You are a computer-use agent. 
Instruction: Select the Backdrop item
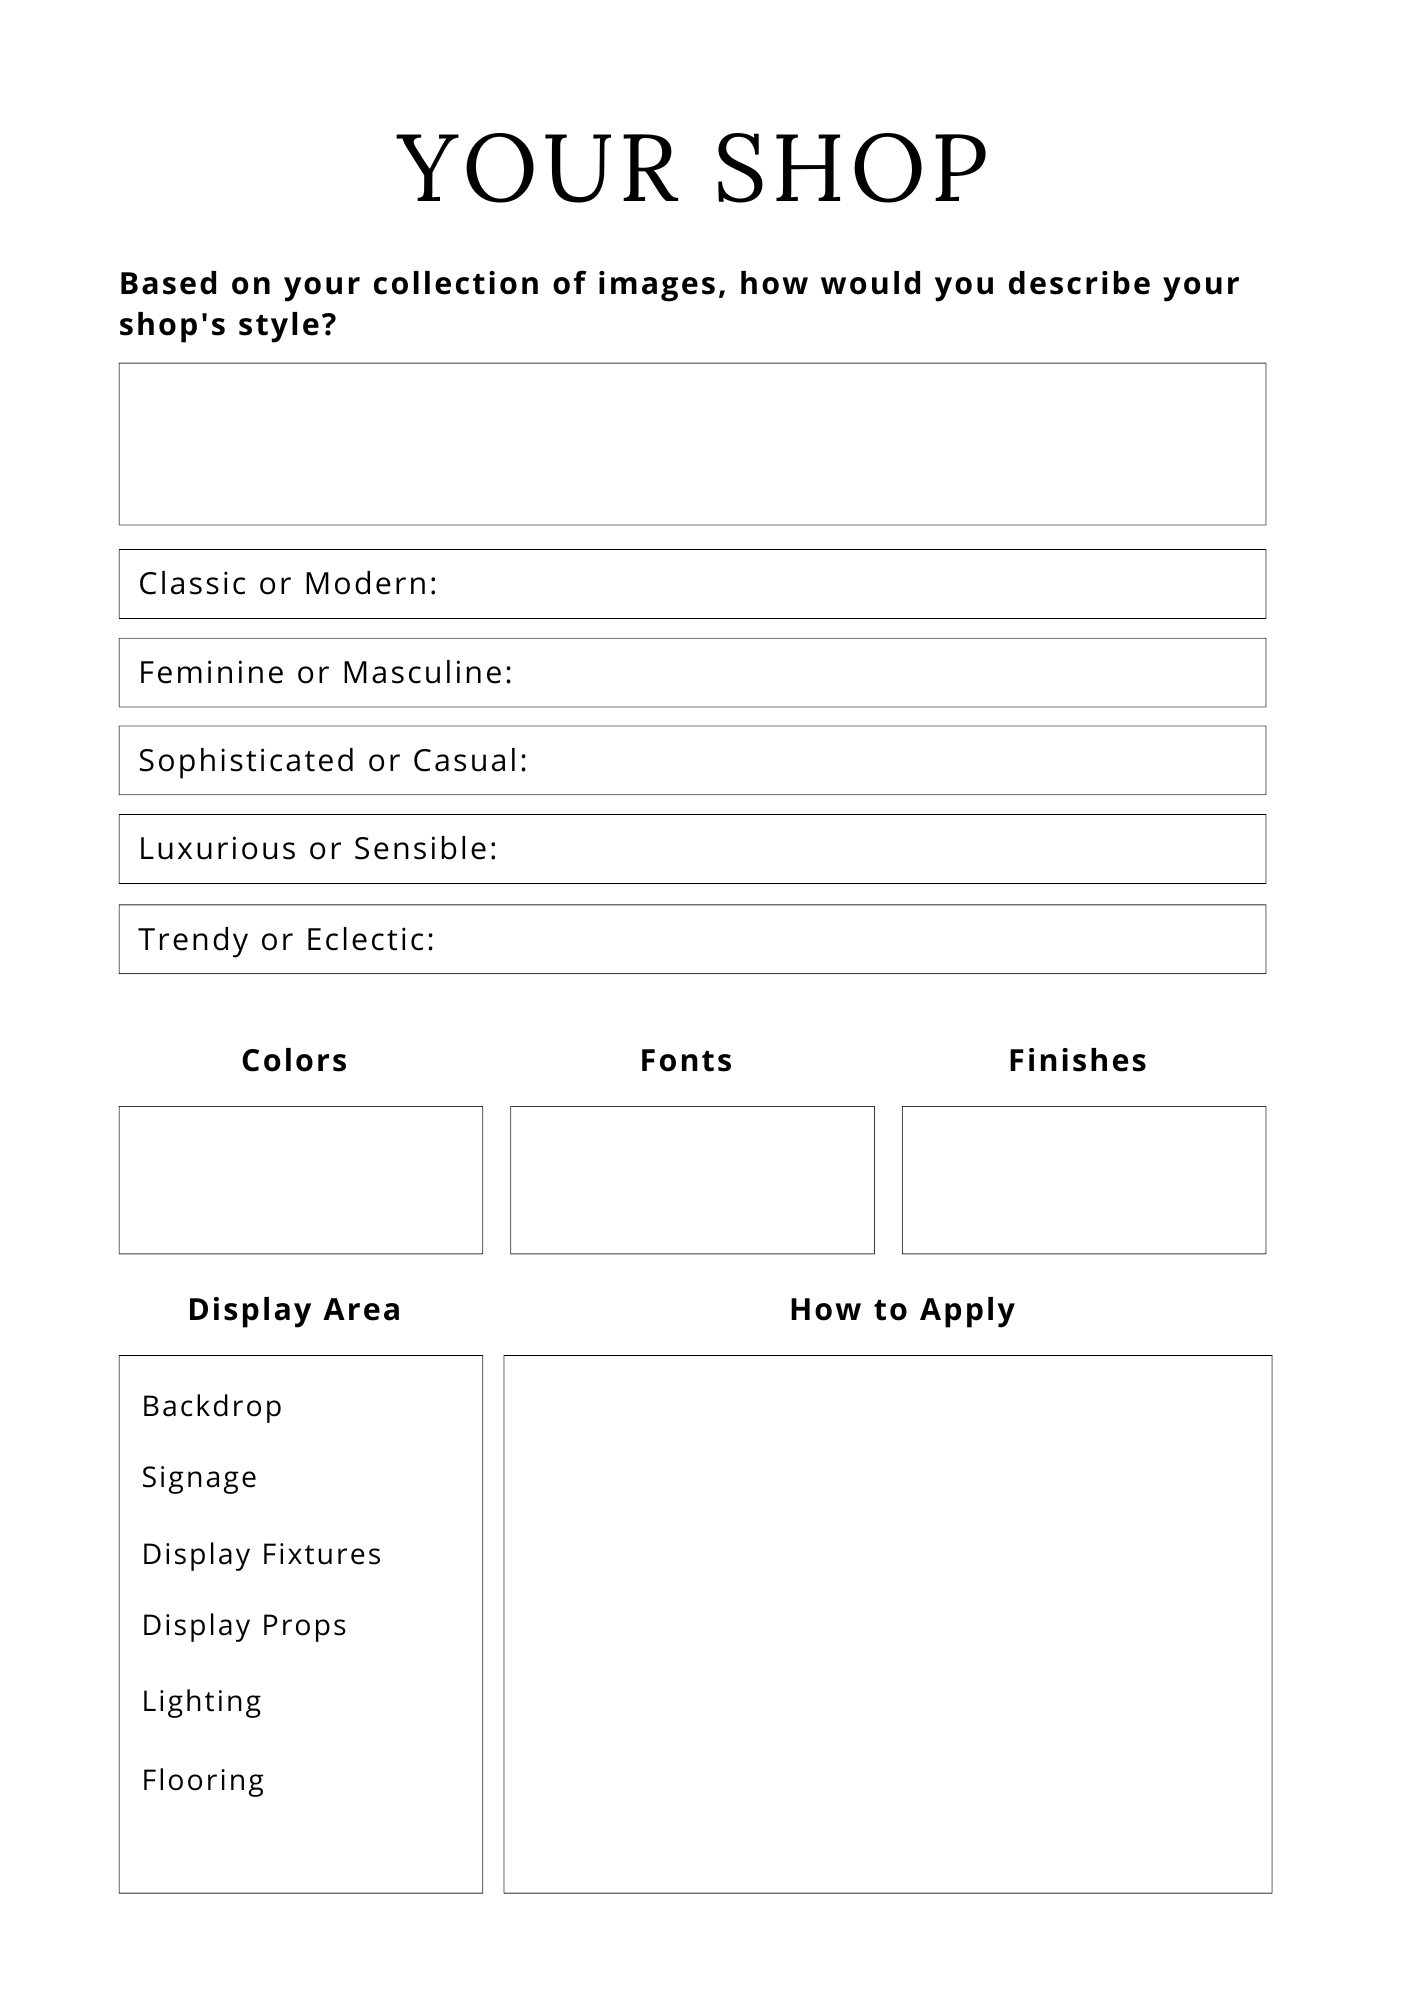212,1406
